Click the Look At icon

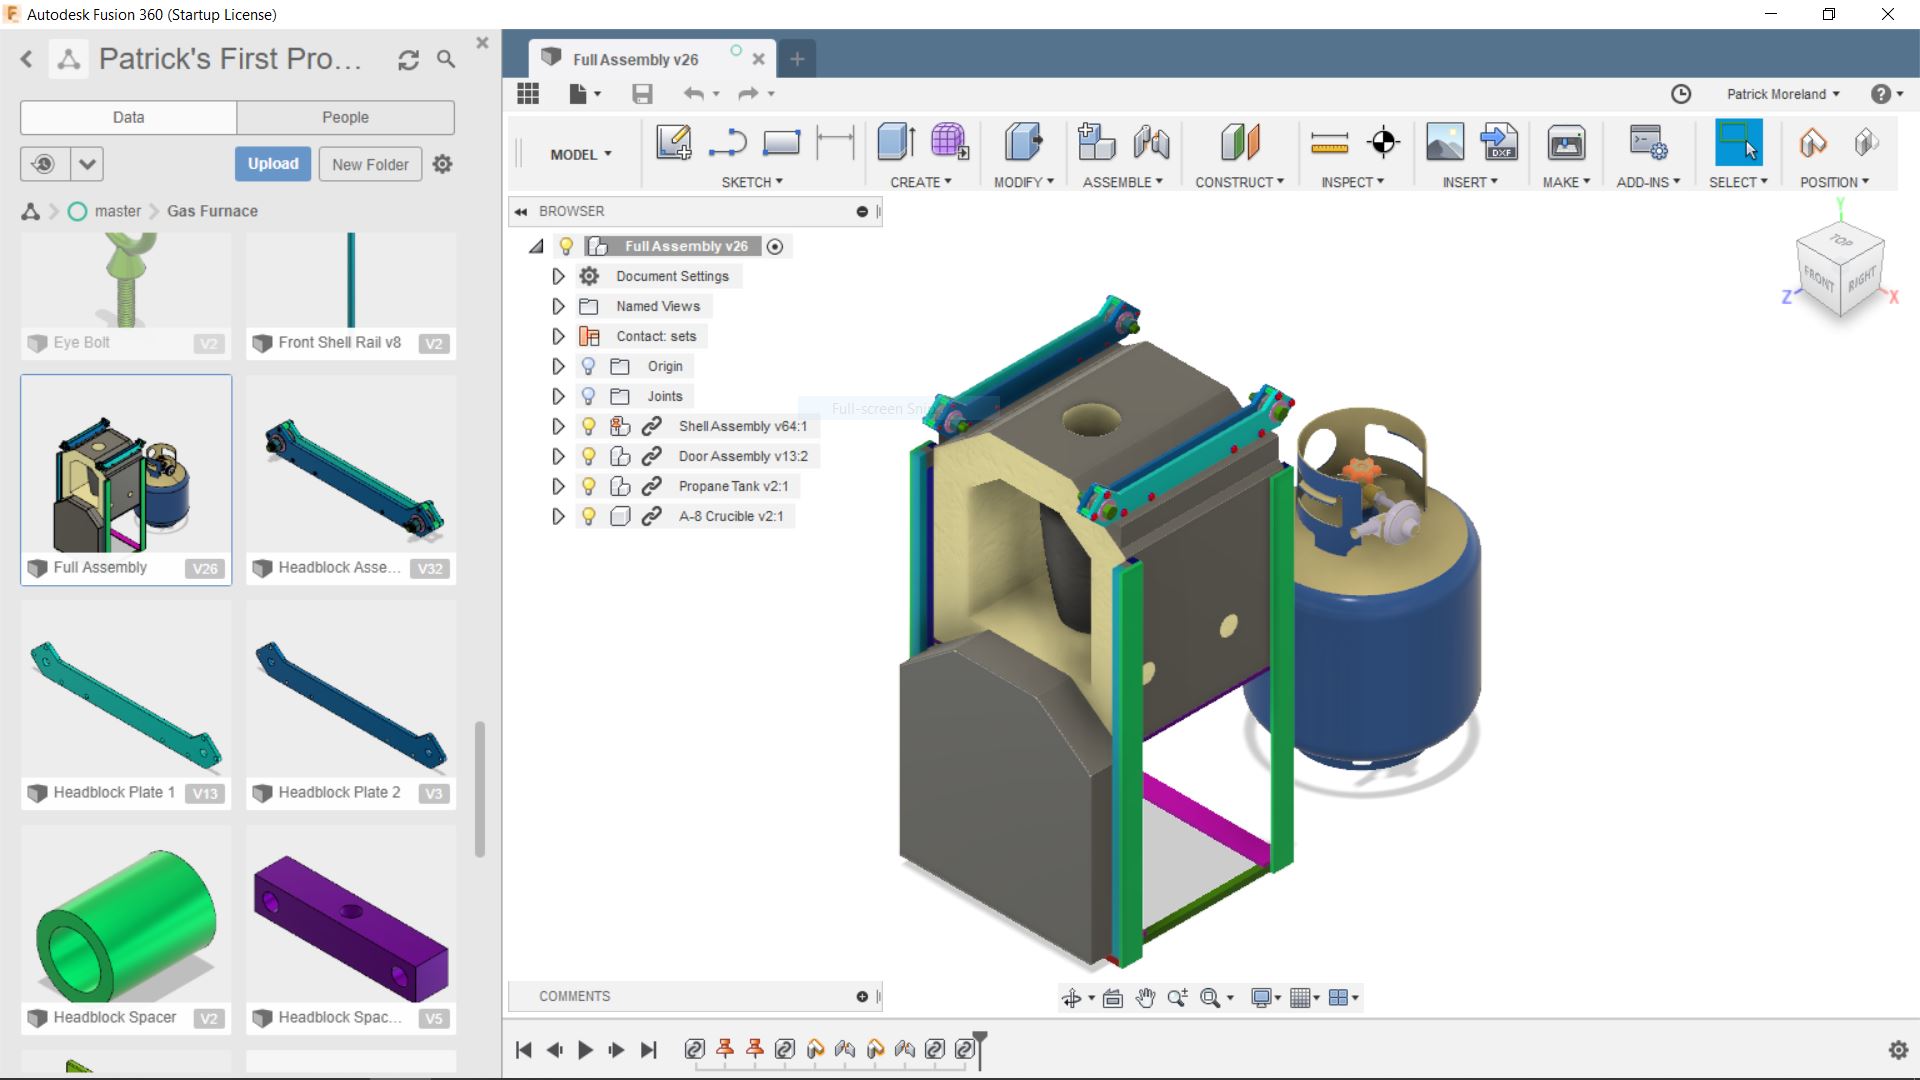[1112, 998]
